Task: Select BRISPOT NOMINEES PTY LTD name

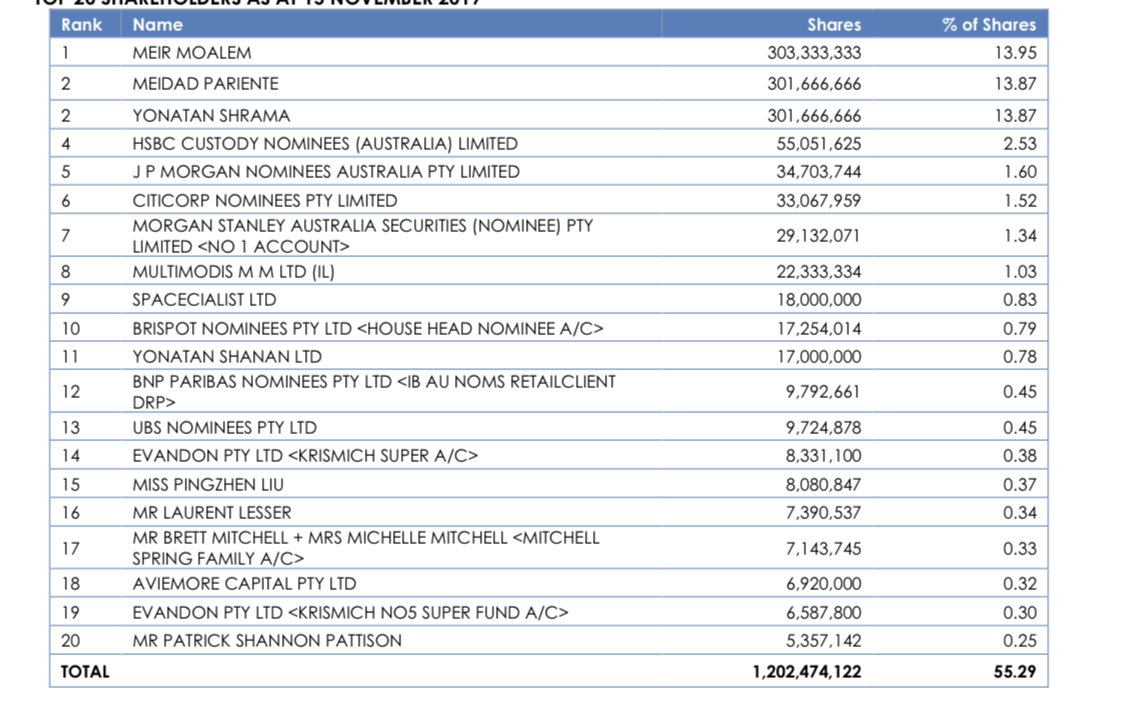Action: click(x=368, y=329)
